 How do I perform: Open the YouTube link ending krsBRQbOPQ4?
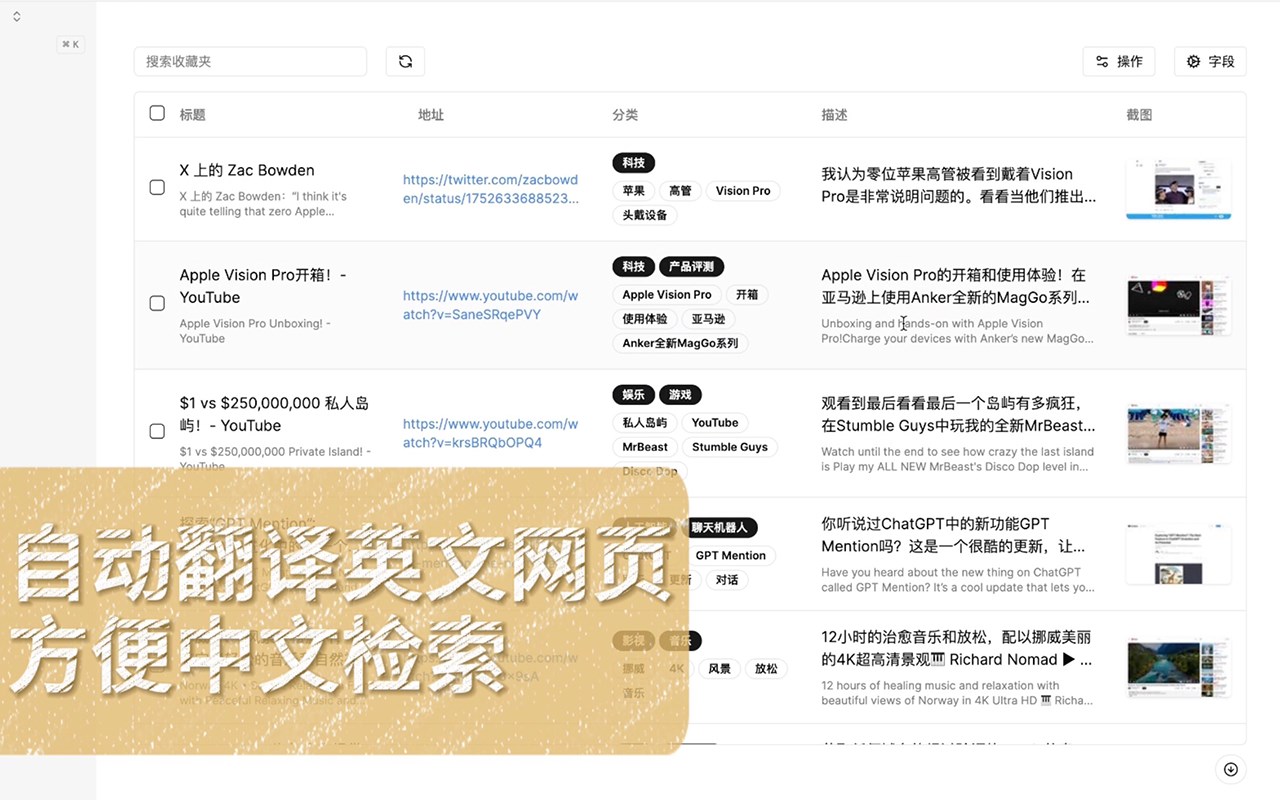490,433
